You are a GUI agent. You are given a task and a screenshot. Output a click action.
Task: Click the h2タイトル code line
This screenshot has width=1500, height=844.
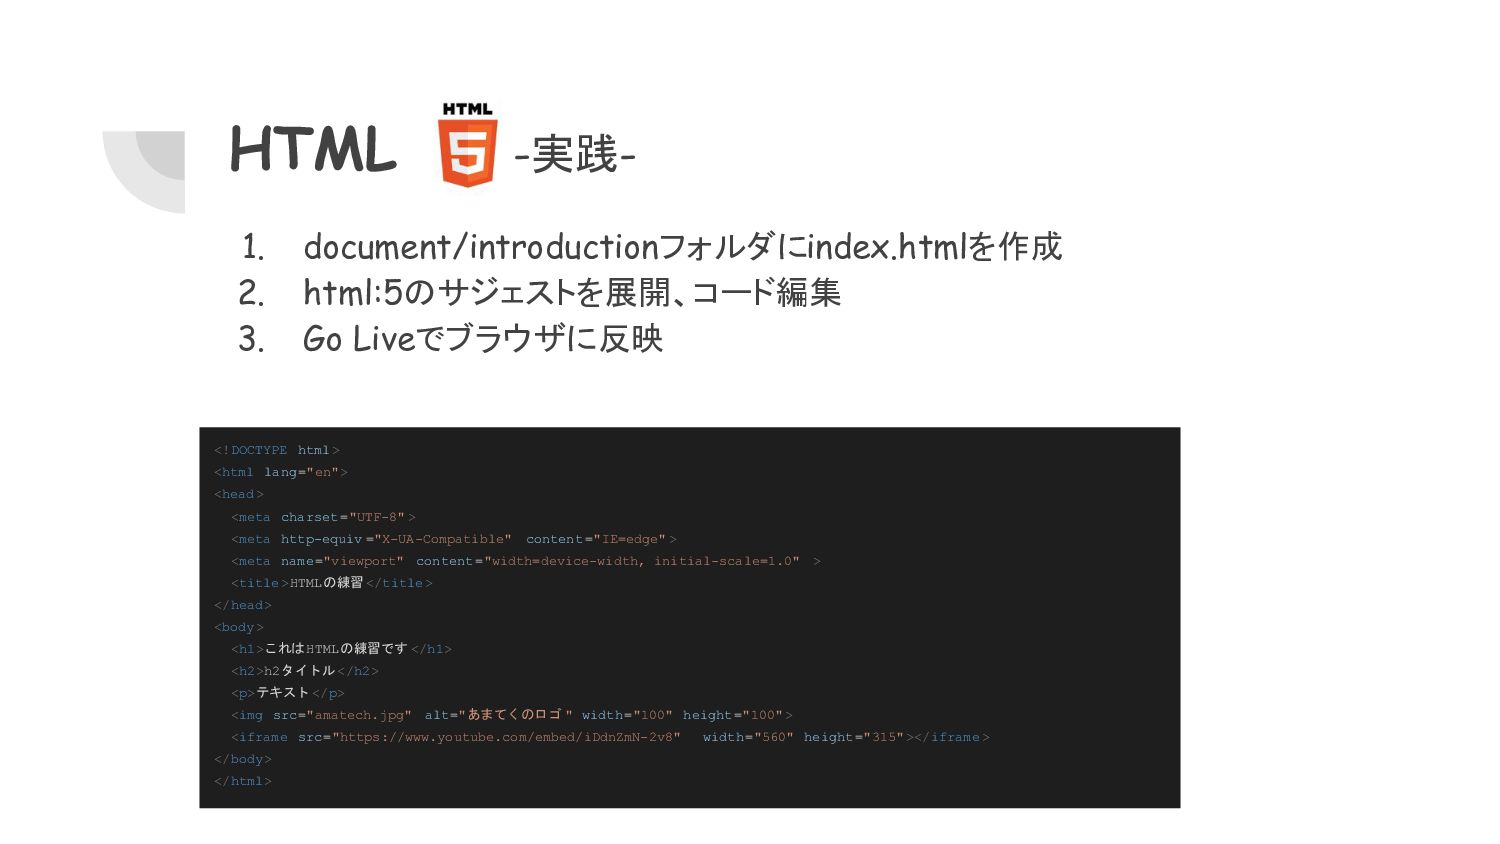pyautogui.click(x=305, y=671)
